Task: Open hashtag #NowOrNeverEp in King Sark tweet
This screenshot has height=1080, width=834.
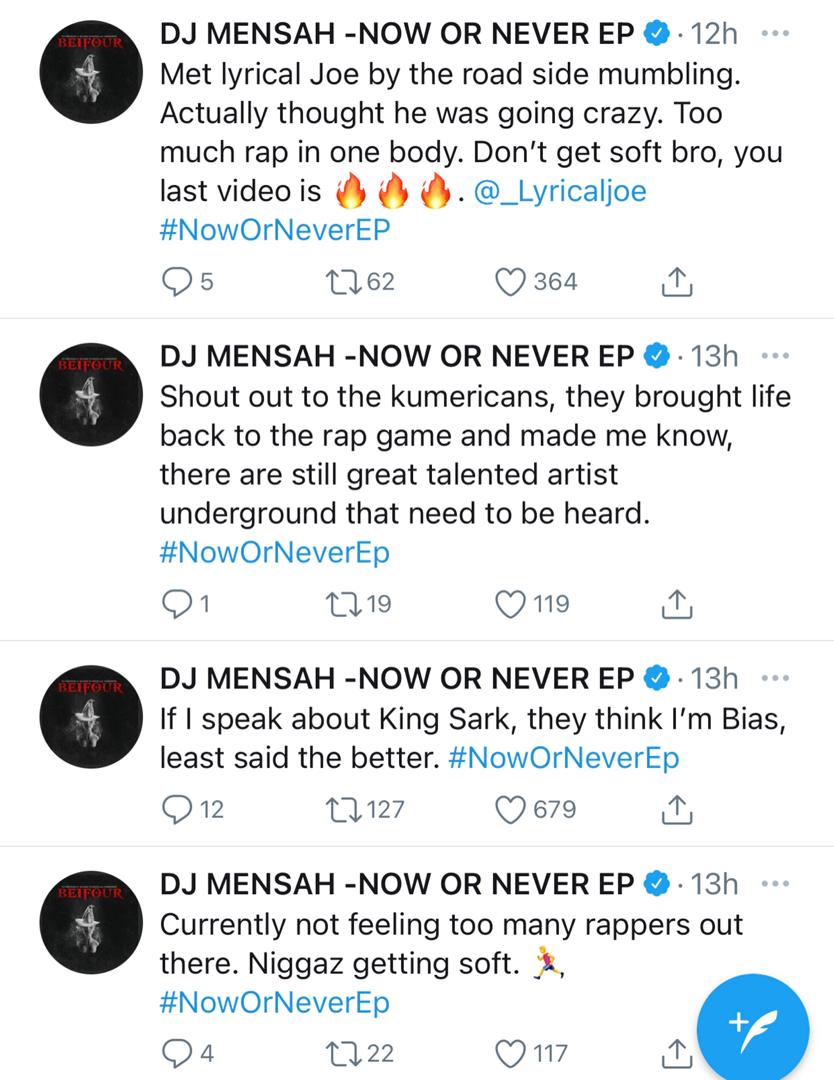Action: click(563, 758)
